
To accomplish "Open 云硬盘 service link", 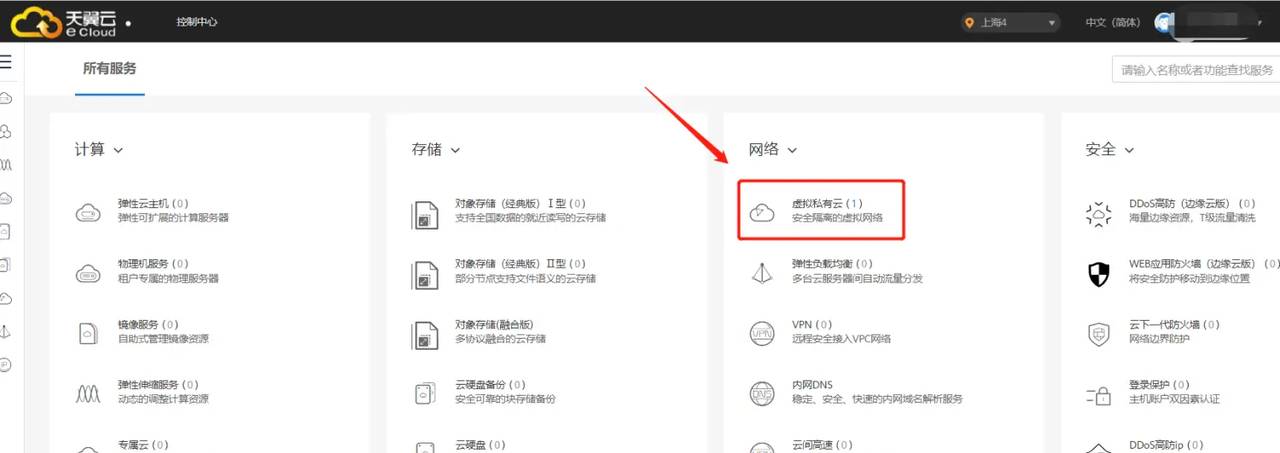I will pyautogui.click(x=481, y=444).
